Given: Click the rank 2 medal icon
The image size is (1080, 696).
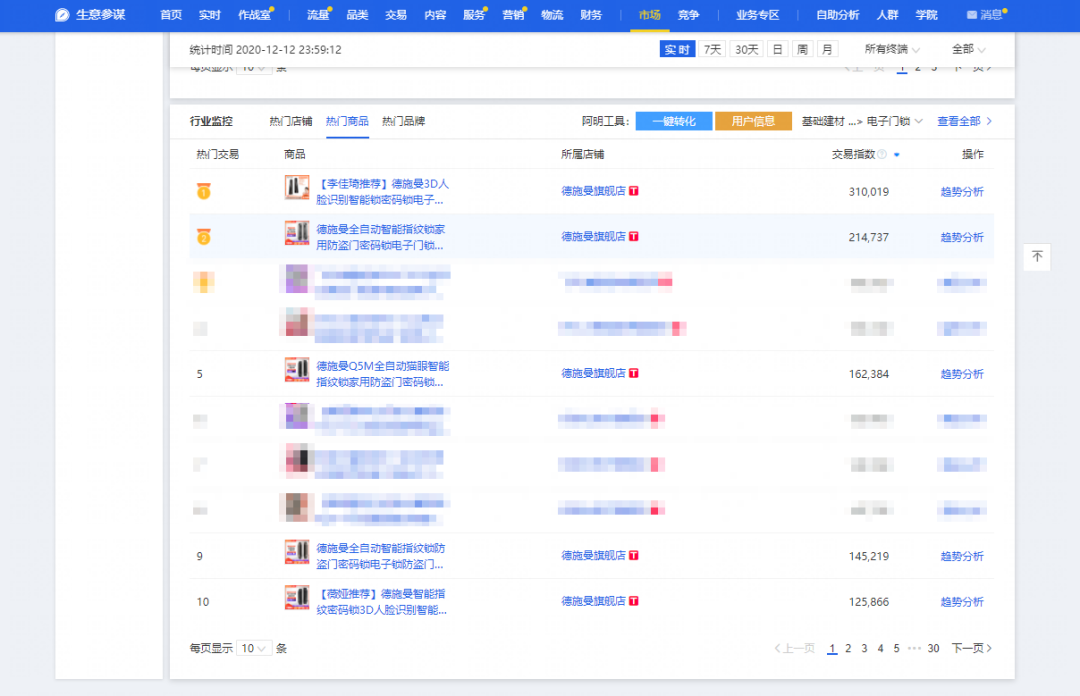Looking at the screenshot, I should pos(204,237).
